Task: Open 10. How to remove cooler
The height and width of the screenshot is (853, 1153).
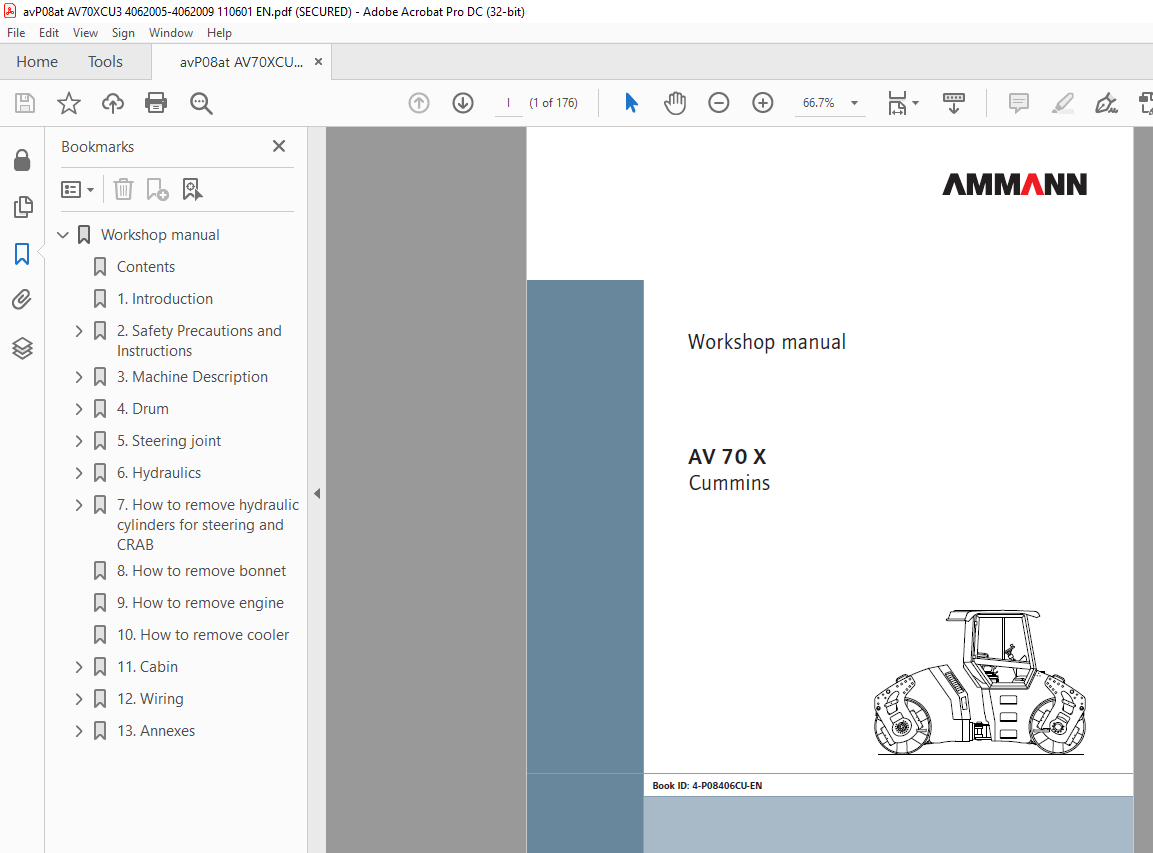Action: pyautogui.click(x=203, y=635)
